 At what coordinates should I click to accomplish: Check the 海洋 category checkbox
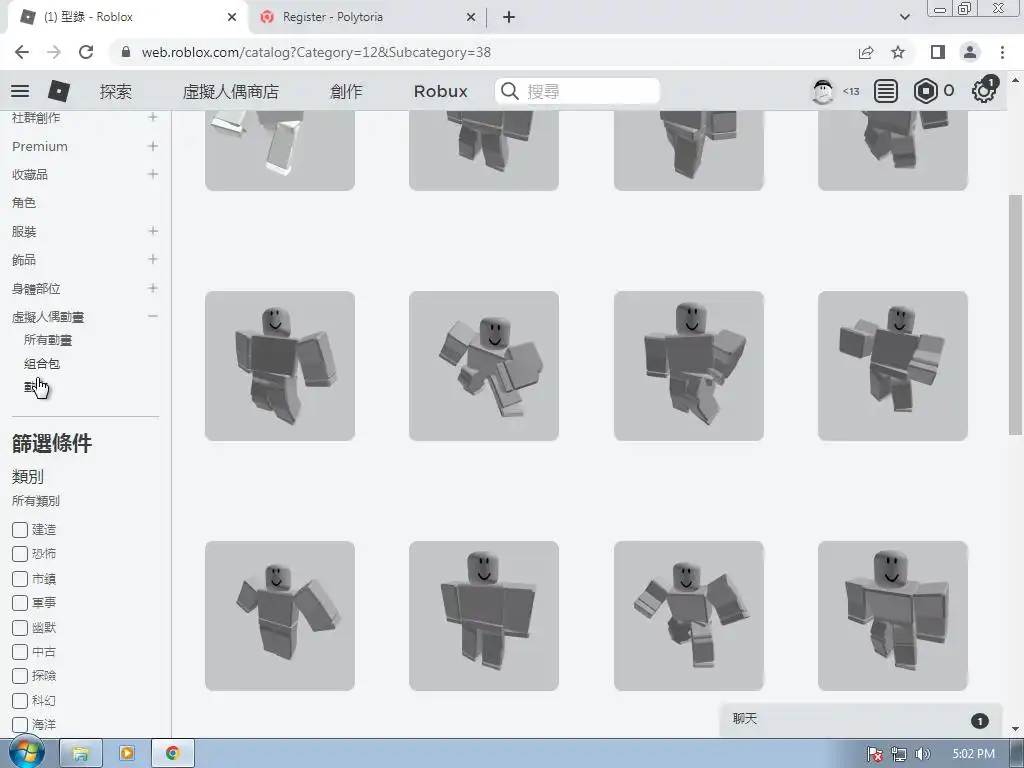20,725
